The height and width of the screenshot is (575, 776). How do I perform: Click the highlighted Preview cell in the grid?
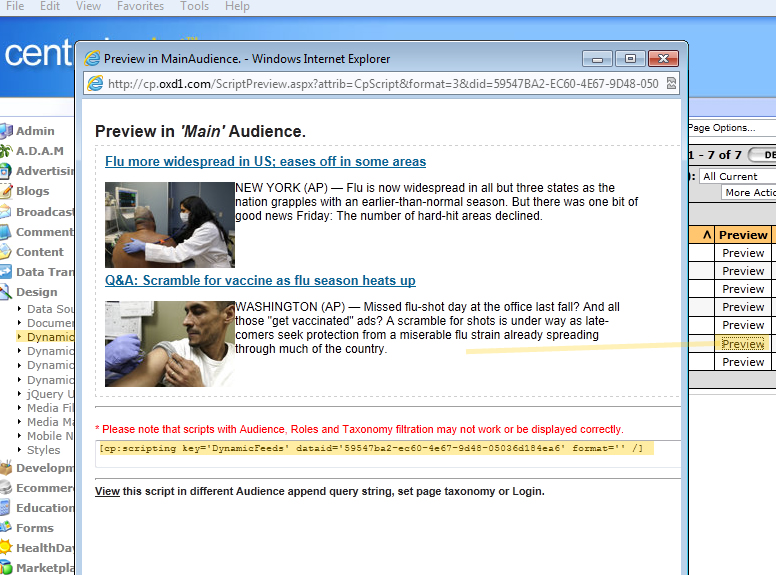click(x=743, y=344)
